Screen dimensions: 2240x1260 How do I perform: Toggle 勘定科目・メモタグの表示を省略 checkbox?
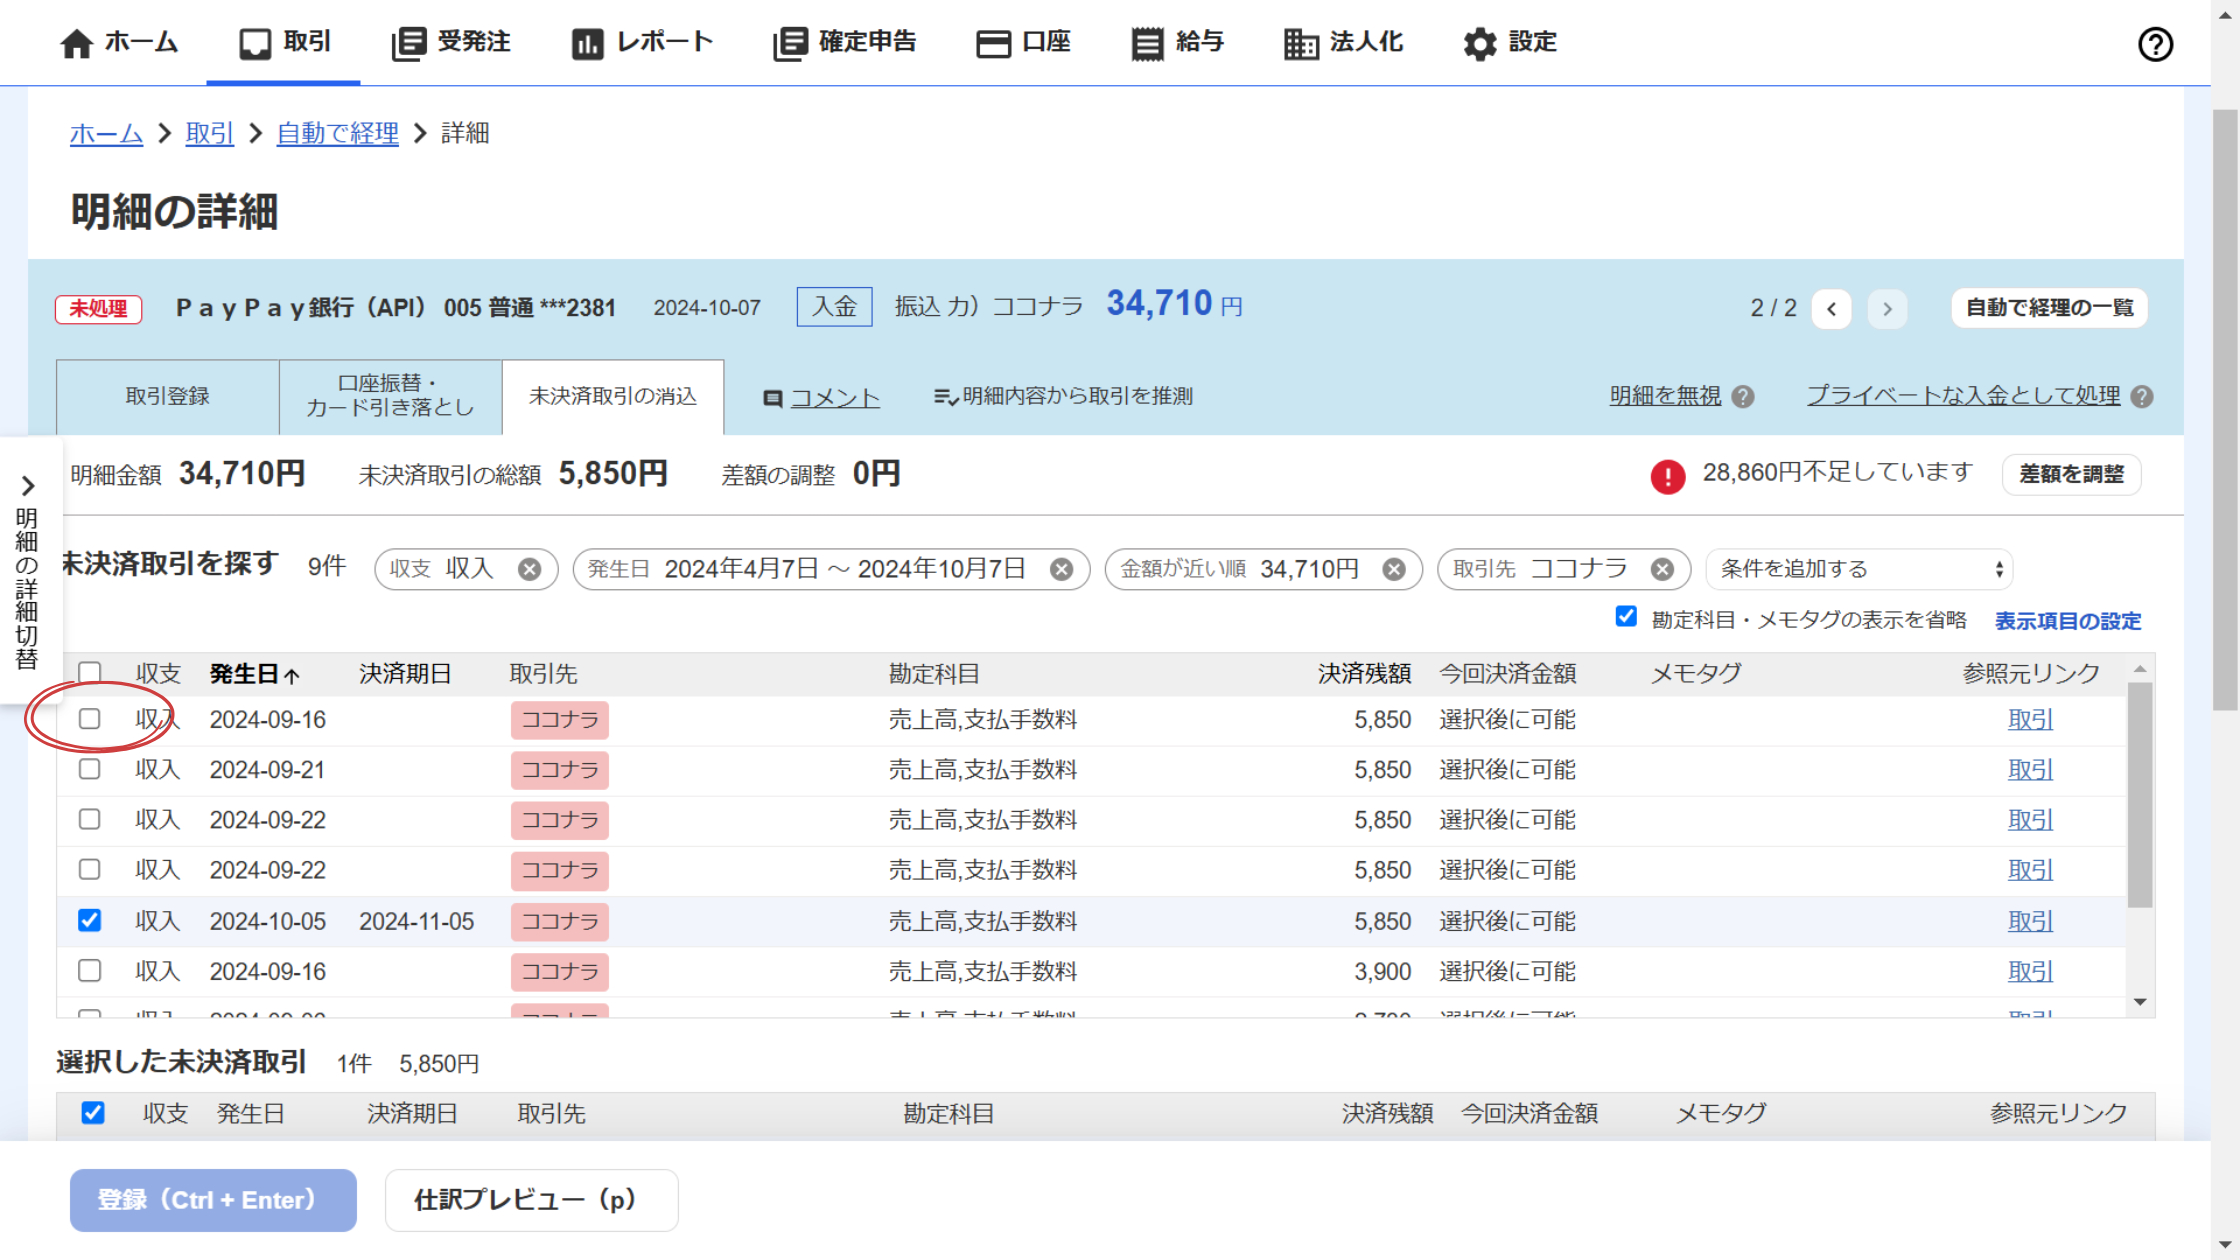pos(1626,617)
